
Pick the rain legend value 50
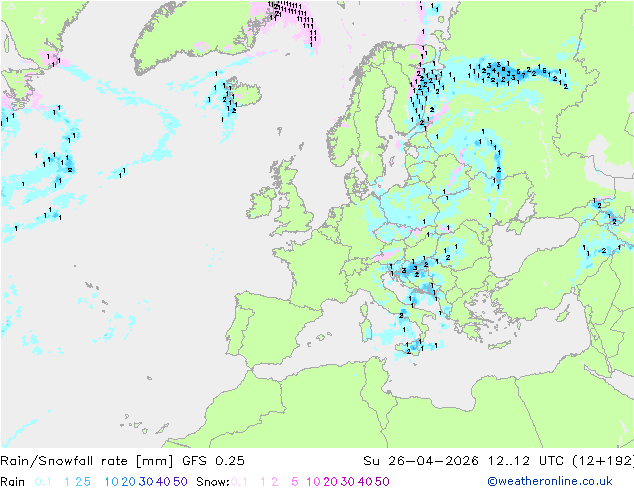pyautogui.click(x=180, y=482)
